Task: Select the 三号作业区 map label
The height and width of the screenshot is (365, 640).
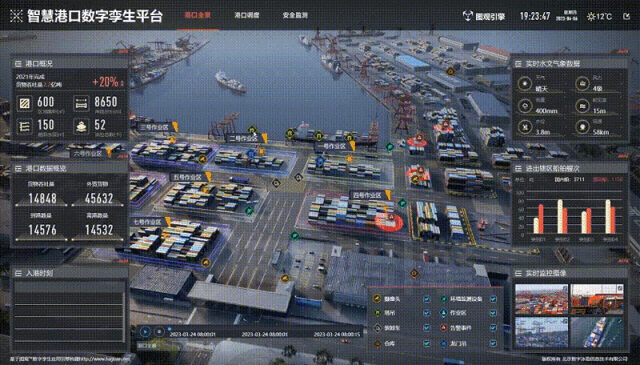Action: [x=154, y=127]
